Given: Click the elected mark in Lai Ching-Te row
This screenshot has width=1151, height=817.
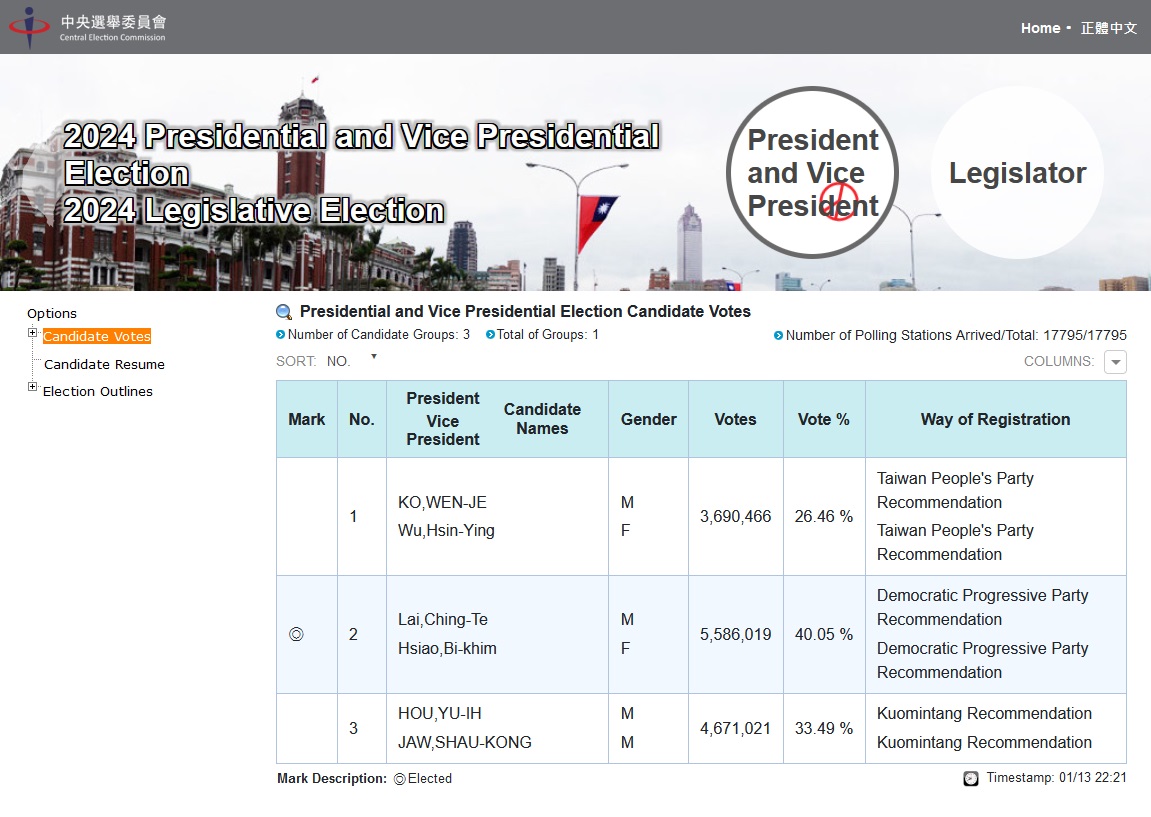Looking at the screenshot, I should tap(296, 635).
